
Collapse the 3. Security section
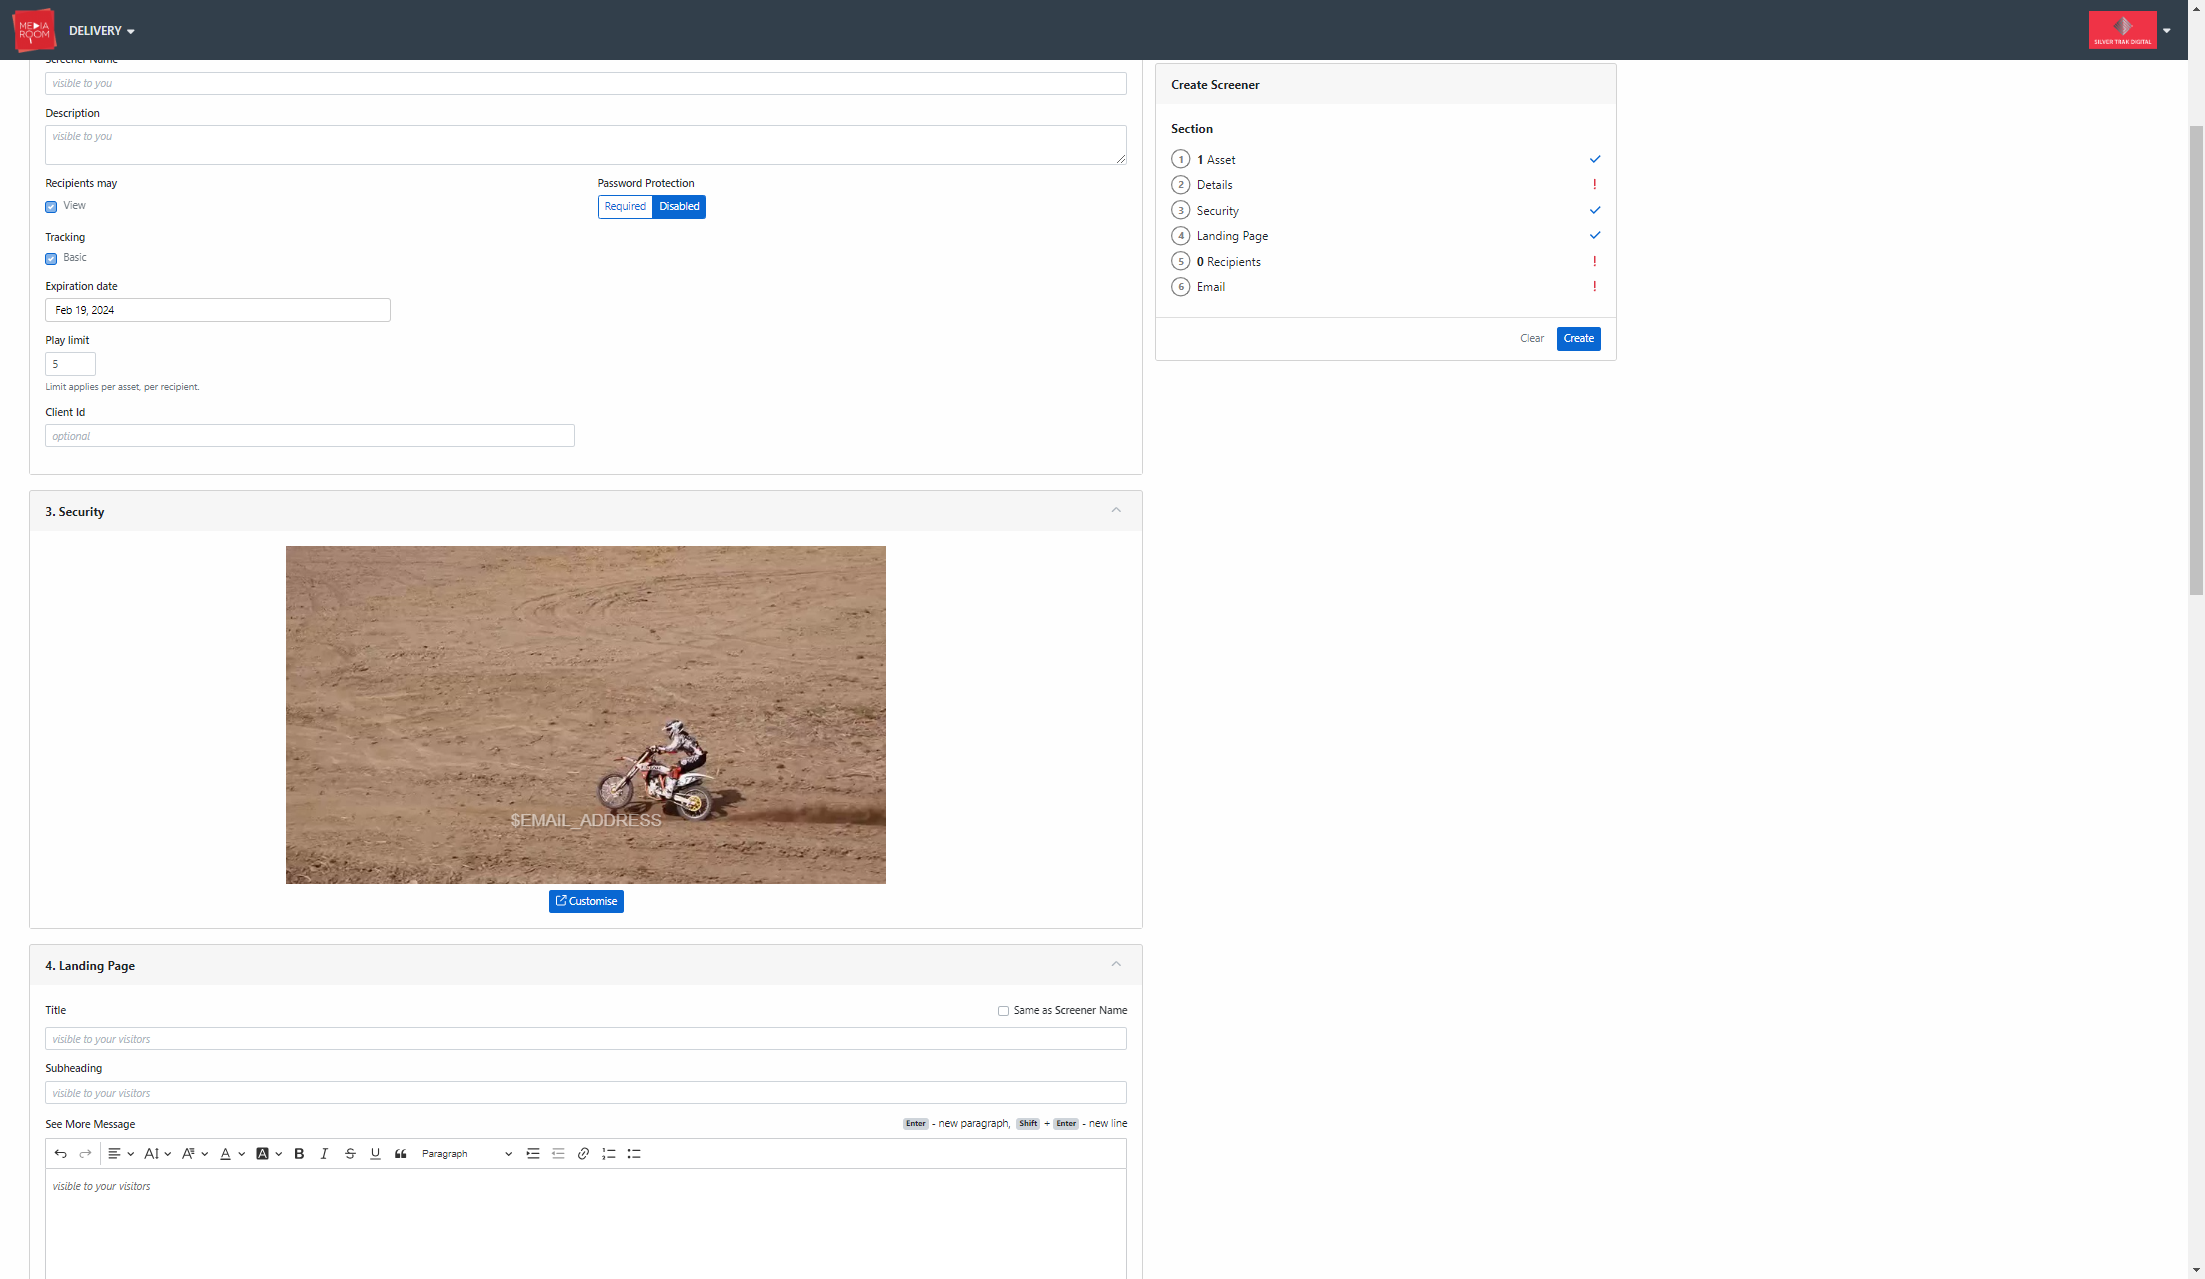click(1116, 510)
